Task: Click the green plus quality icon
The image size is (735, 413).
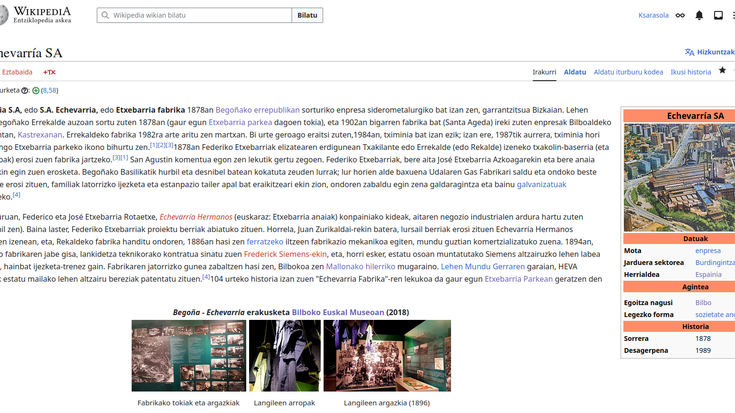Action: coord(36,90)
